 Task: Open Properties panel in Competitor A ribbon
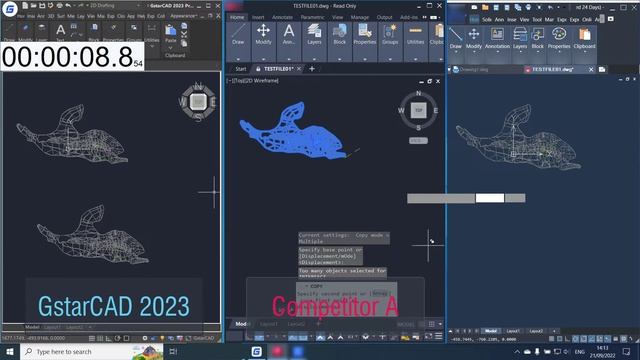click(x=364, y=35)
